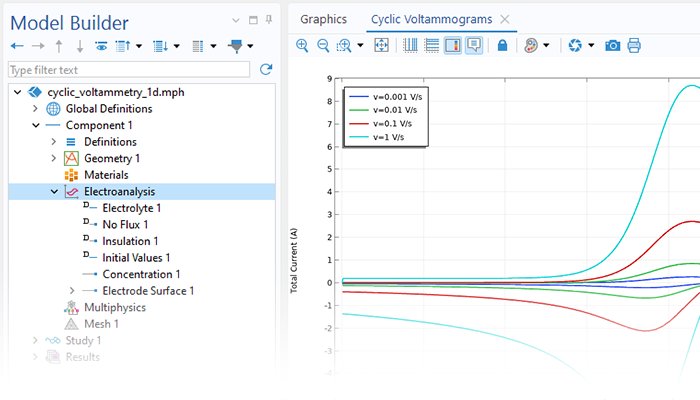
Task: Move node up arrow in Model Builder
Action: [x=59, y=46]
